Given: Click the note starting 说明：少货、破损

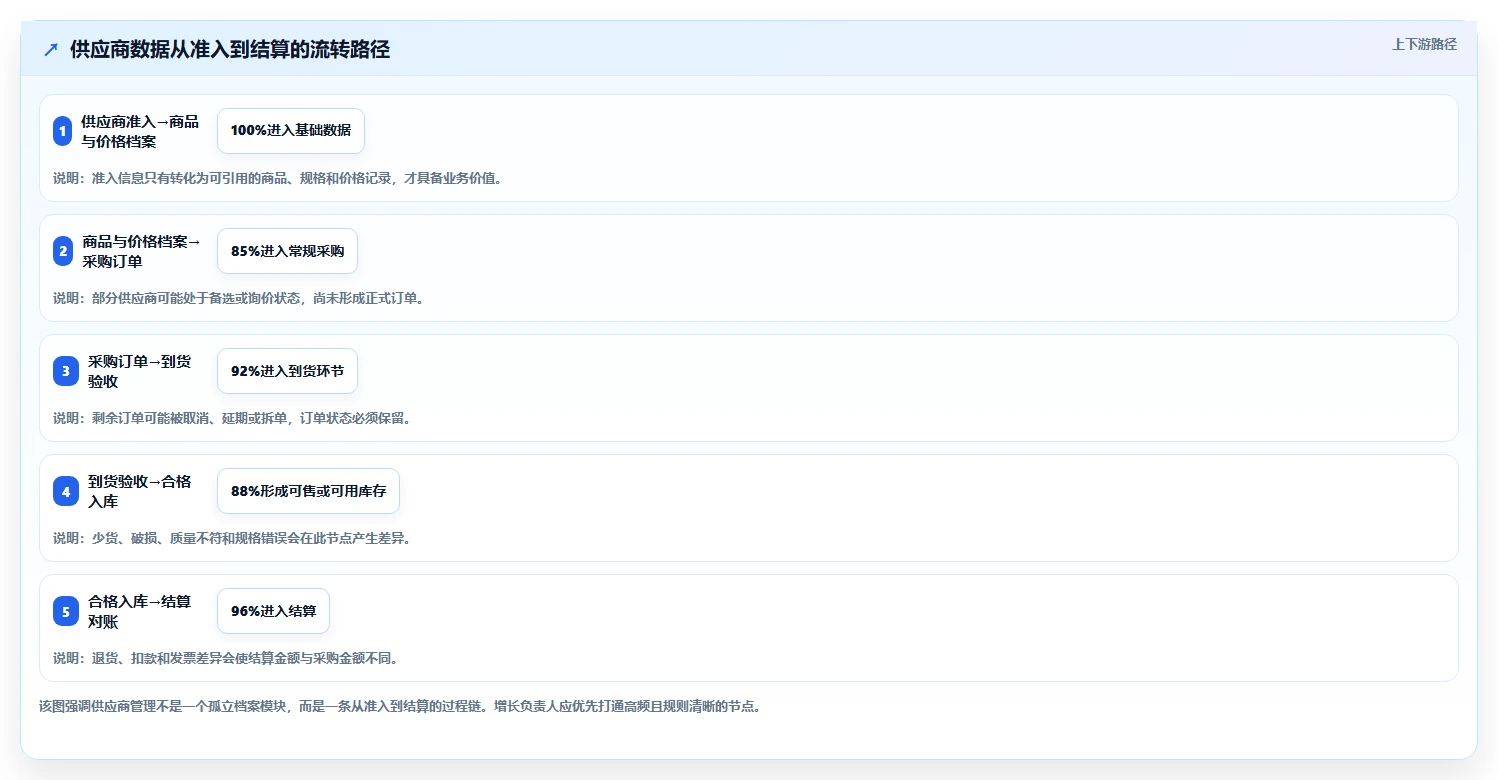Looking at the screenshot, I should tap(232, 538).
